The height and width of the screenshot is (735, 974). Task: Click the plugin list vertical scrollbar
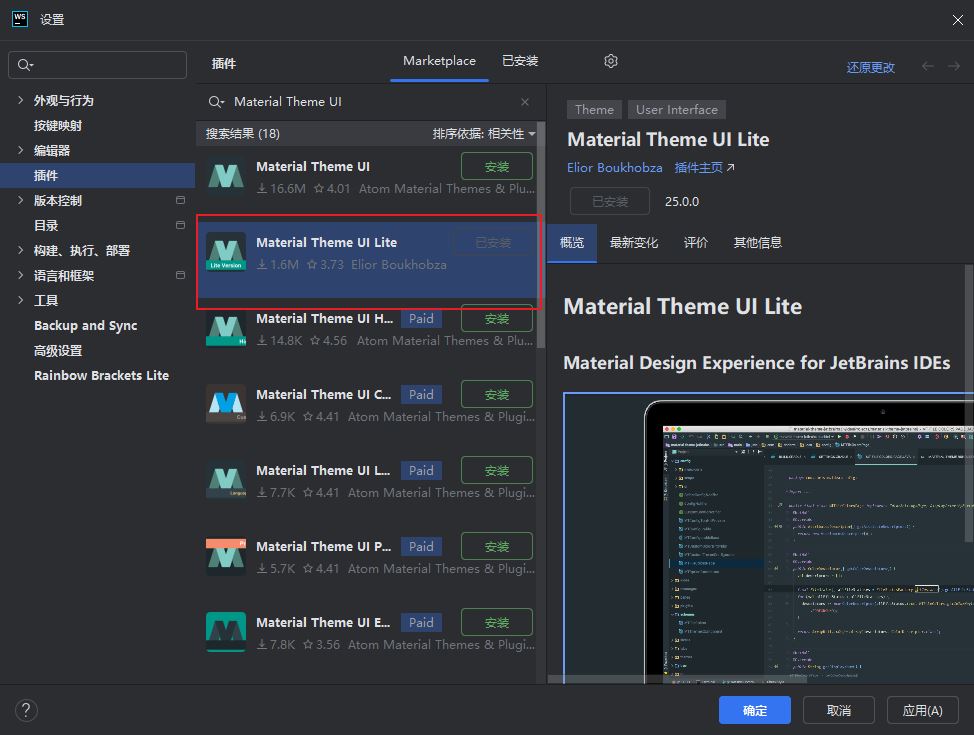click(x=541, y=236)
